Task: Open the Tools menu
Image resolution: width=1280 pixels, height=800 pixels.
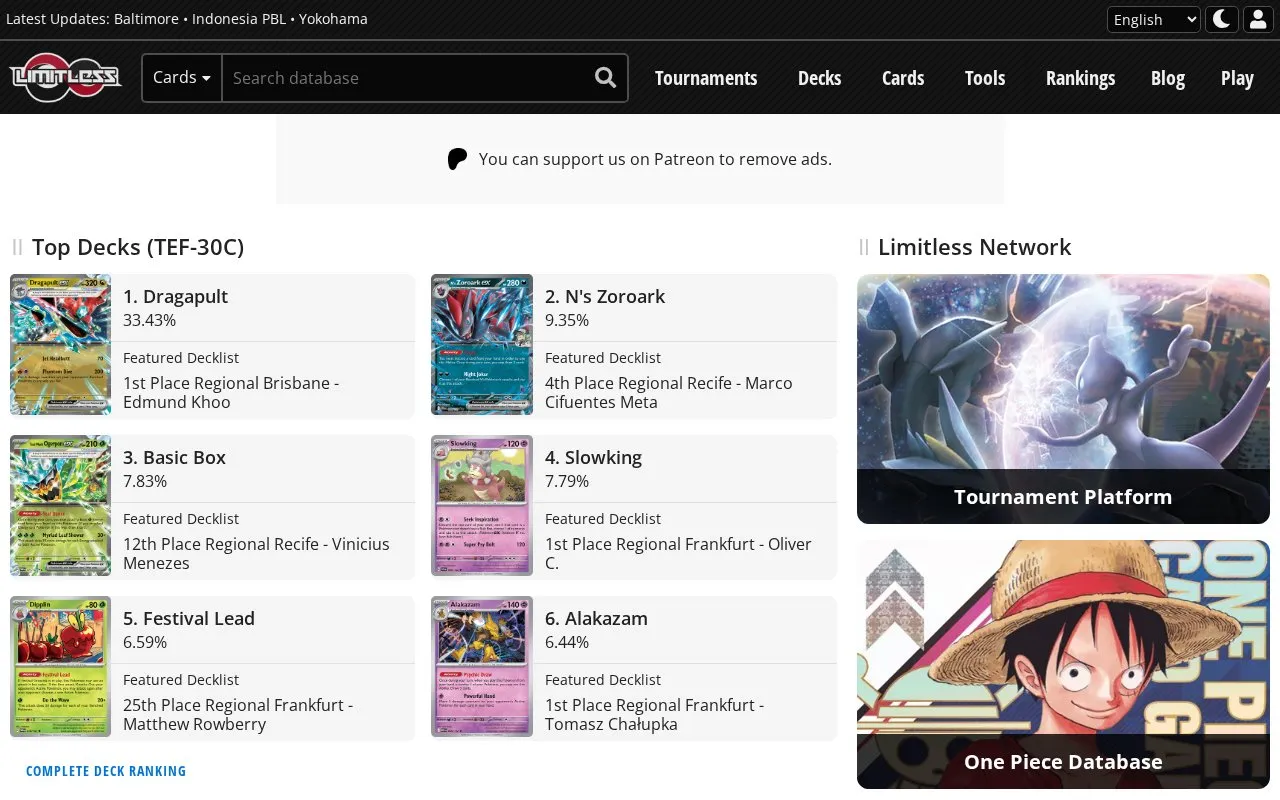Action: pyautogui.click(x=985, y=78)
